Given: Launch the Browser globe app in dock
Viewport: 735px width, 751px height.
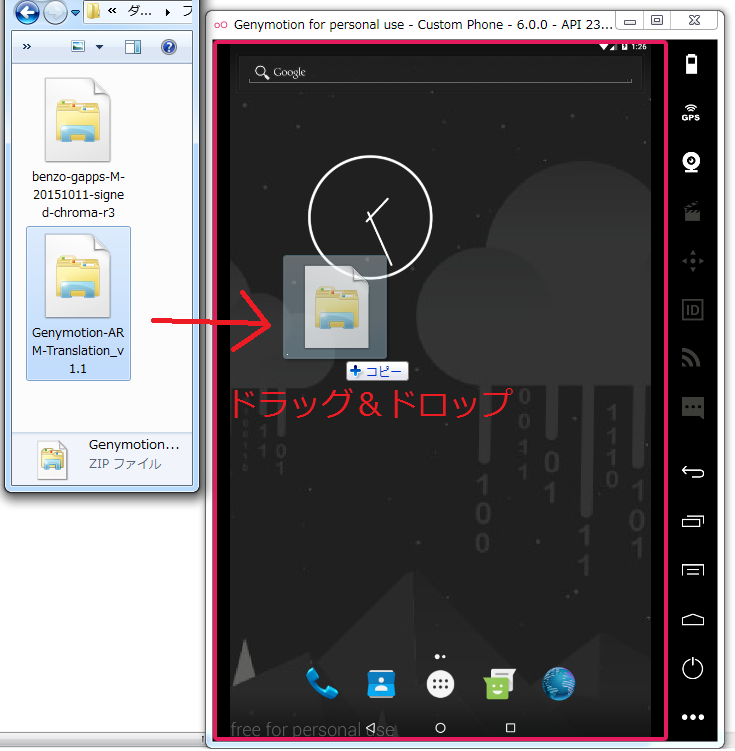Looking at the screenshot, I should (559, 683).
